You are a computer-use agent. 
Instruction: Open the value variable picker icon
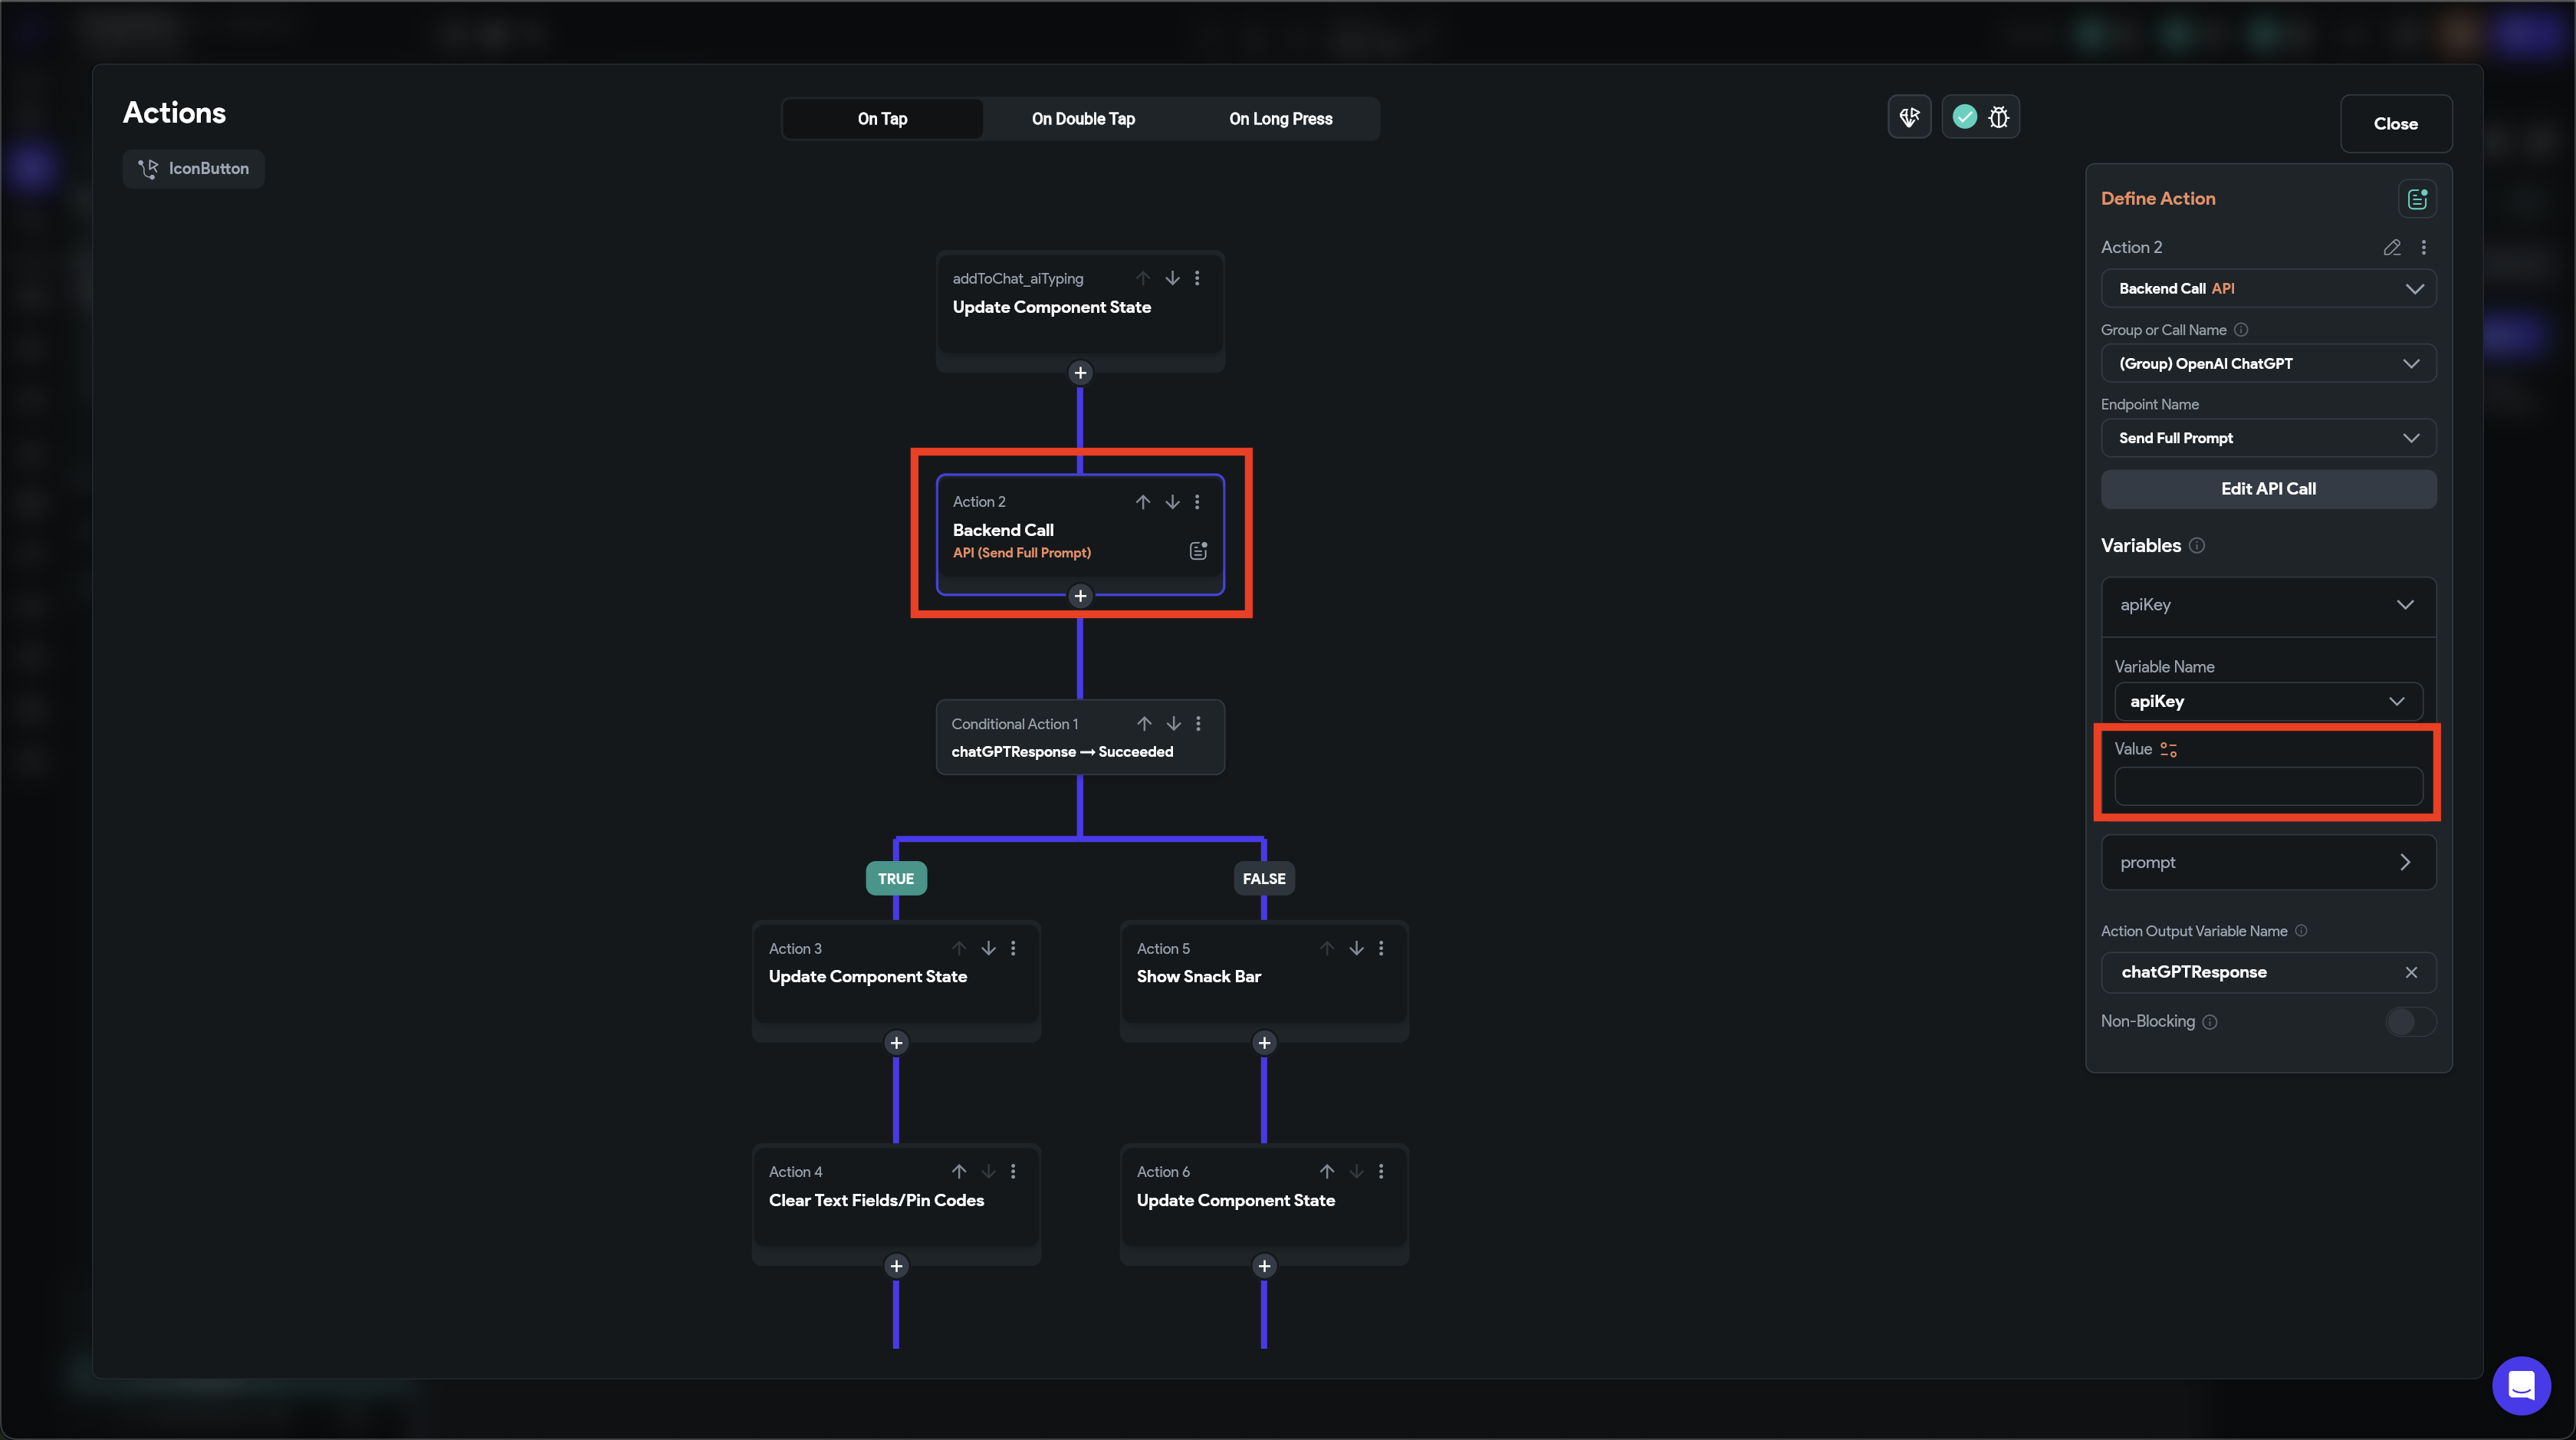pyautogui.click(x=2168, y=750)
